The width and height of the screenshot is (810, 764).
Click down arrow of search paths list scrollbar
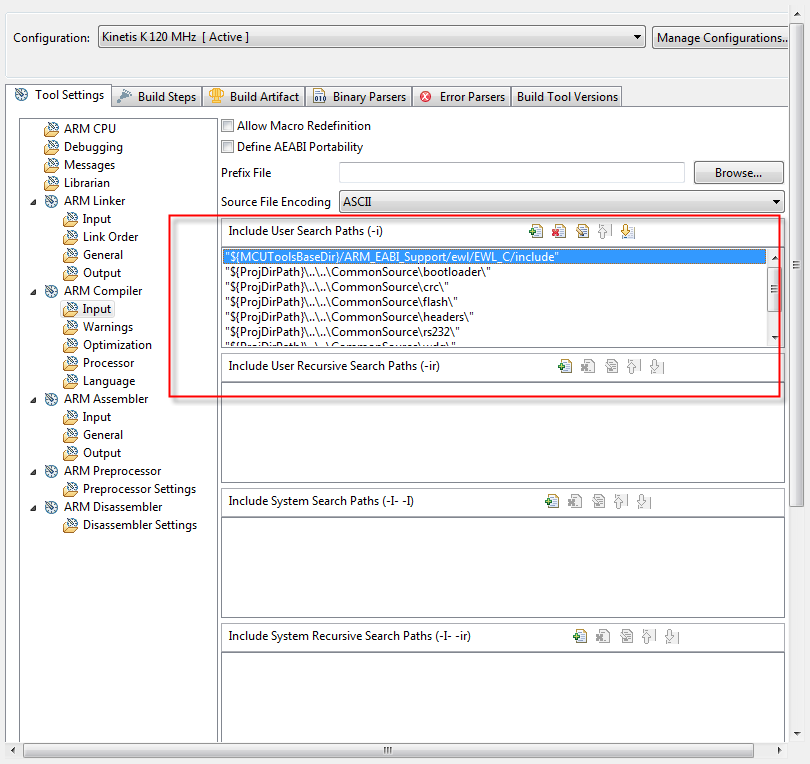pos(774,337)
